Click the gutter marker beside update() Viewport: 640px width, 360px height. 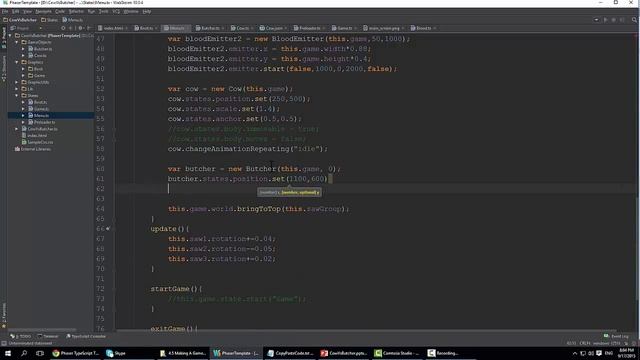pos(108,229)
